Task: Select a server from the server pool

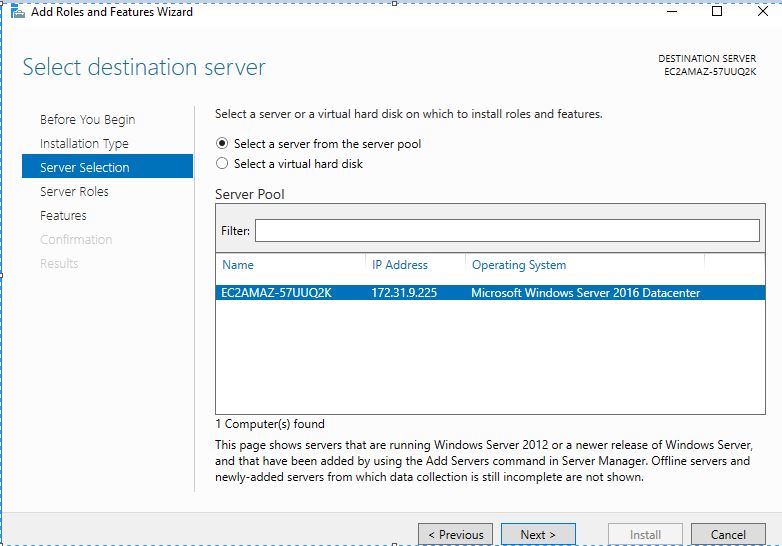Action: pyautogui.click(x=223, y=144)
